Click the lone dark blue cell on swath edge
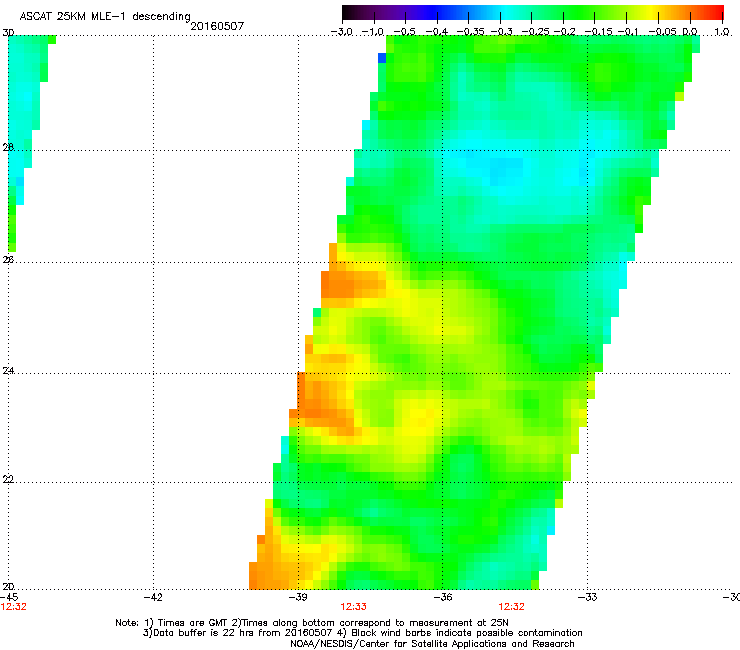Screen dimensions: 740x650 point(382,58)
